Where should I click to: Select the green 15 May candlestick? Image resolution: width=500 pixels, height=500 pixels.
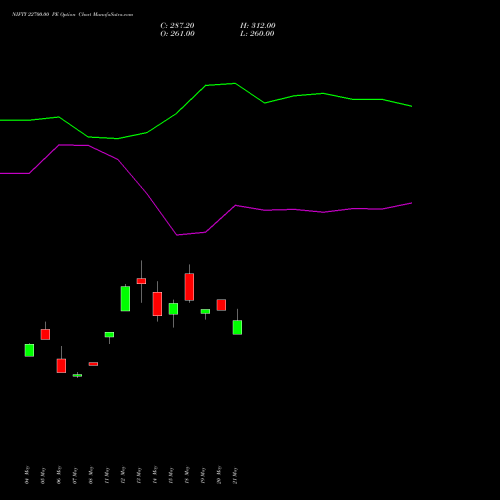173,309
